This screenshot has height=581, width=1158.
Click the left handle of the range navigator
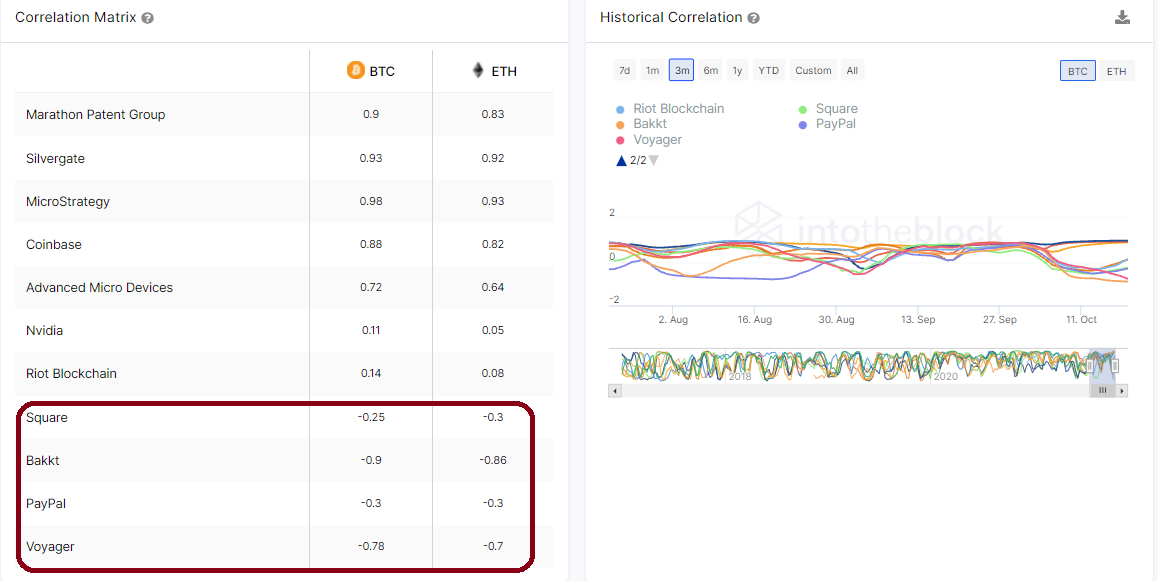click(x=1089, y=365)
